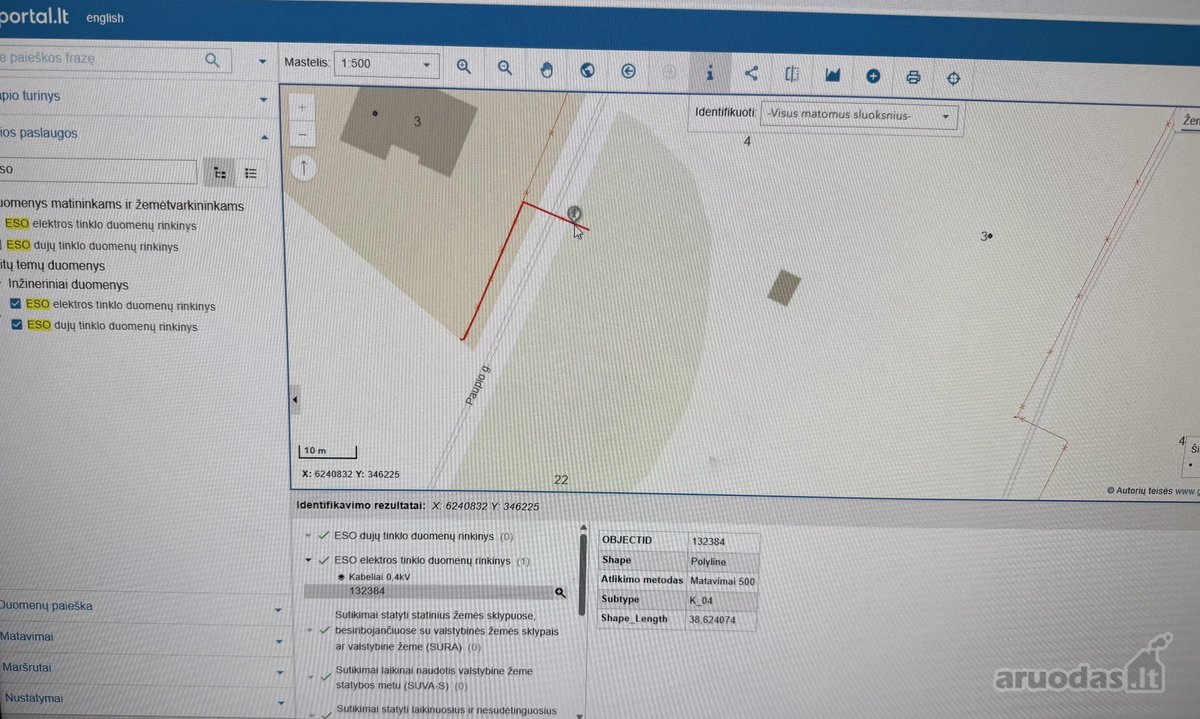
Task: Open the elevation profile chart tool
Action: click(x=832, y=75)
